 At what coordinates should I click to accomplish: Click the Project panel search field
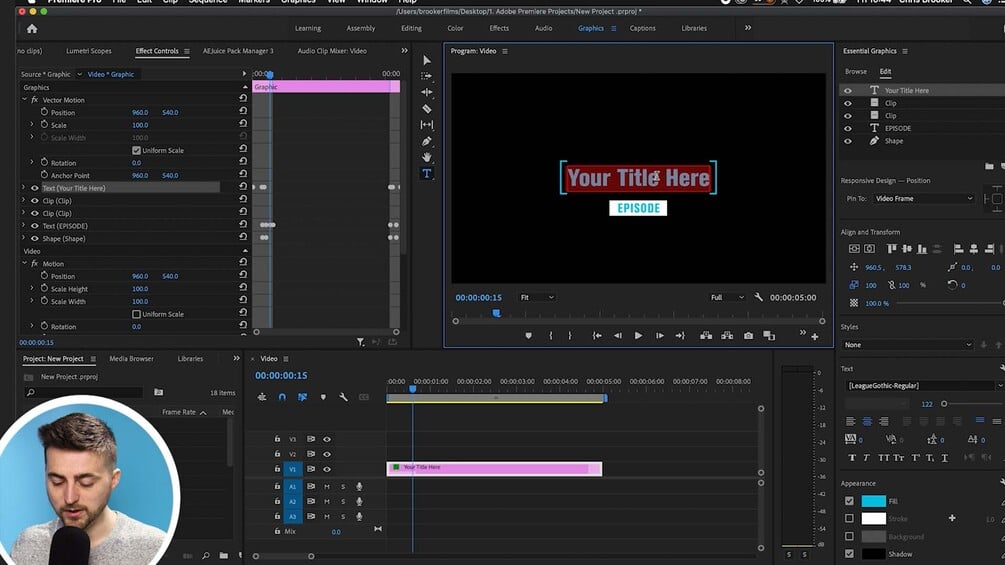(83, 392)
